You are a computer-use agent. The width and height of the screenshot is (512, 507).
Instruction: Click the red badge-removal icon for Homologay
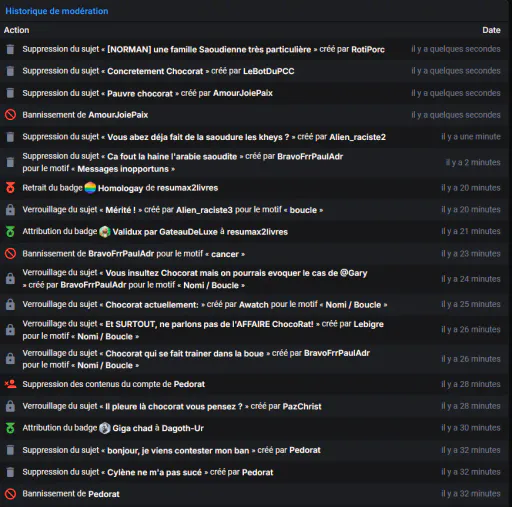click(x=10, y=188)
